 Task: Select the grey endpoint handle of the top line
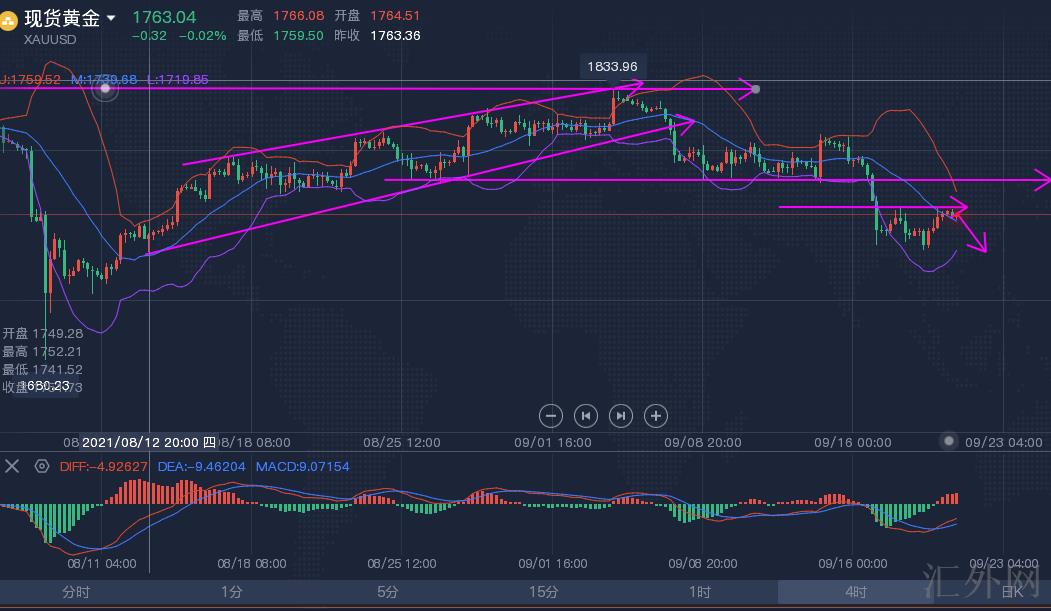point(755,89)
